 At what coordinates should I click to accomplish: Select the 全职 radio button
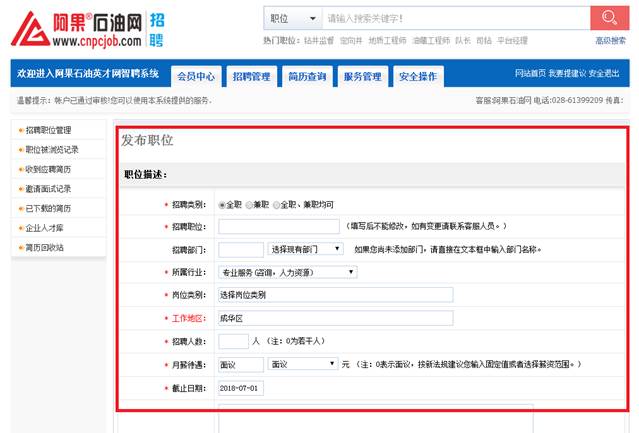pyautogui.click(x=222, y=204)
